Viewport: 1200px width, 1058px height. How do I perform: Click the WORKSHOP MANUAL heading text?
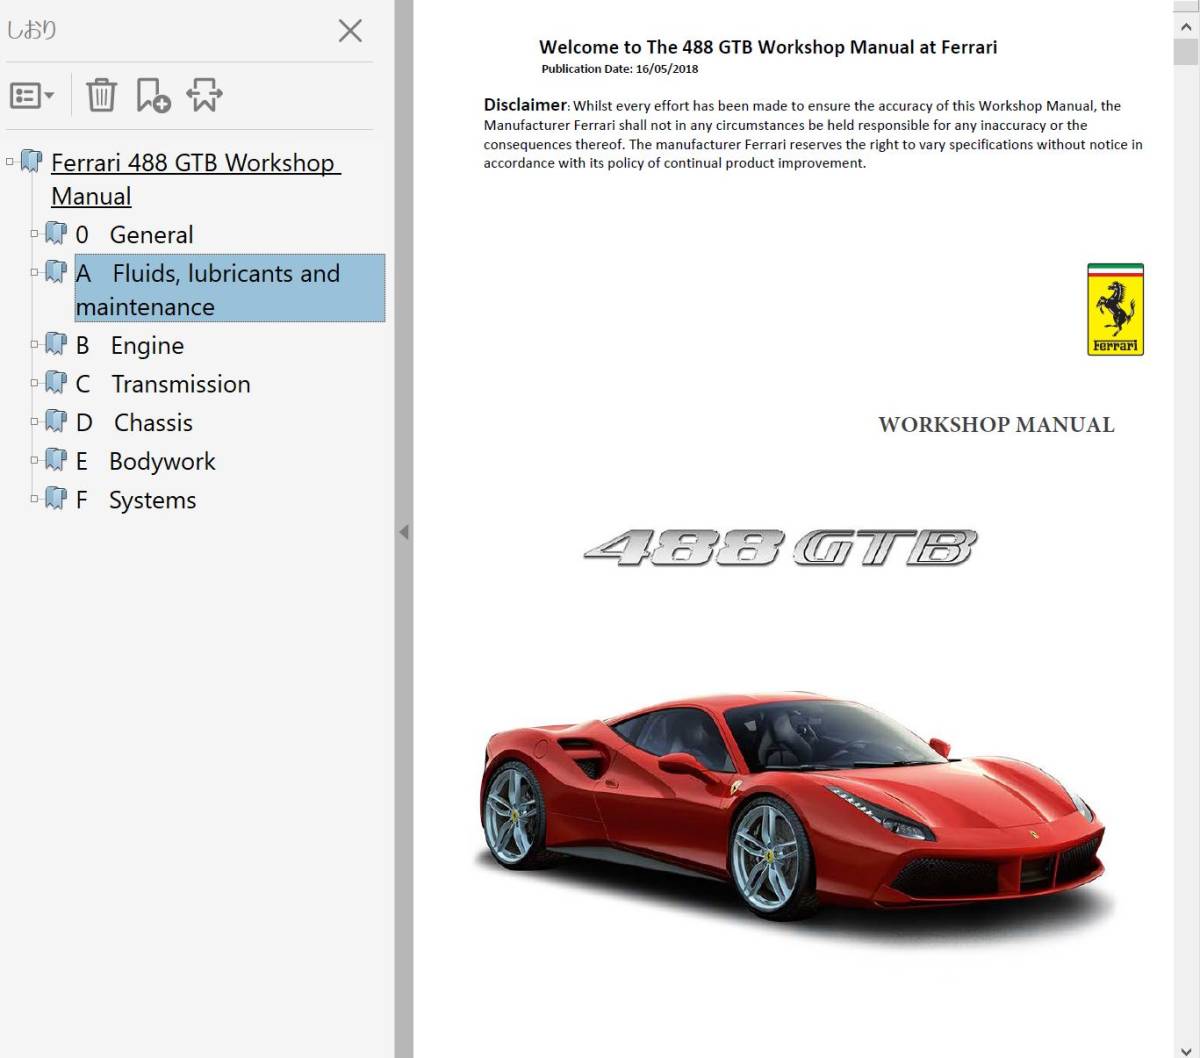(x=996, y=424)
